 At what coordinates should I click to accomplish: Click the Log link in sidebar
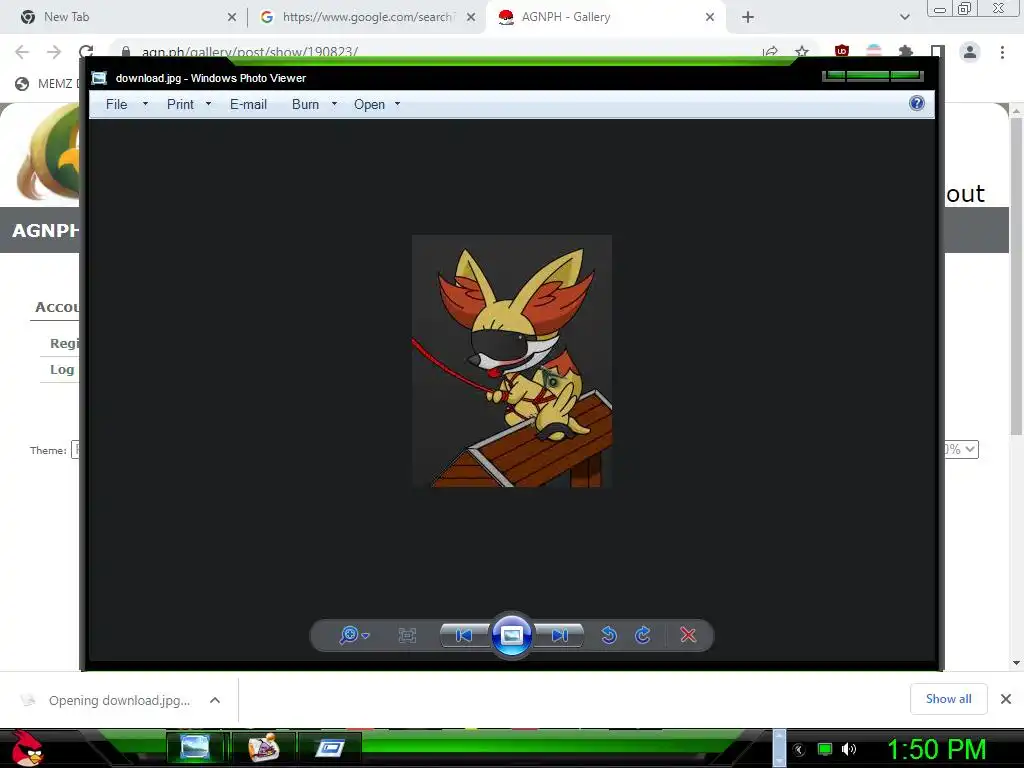62,370
